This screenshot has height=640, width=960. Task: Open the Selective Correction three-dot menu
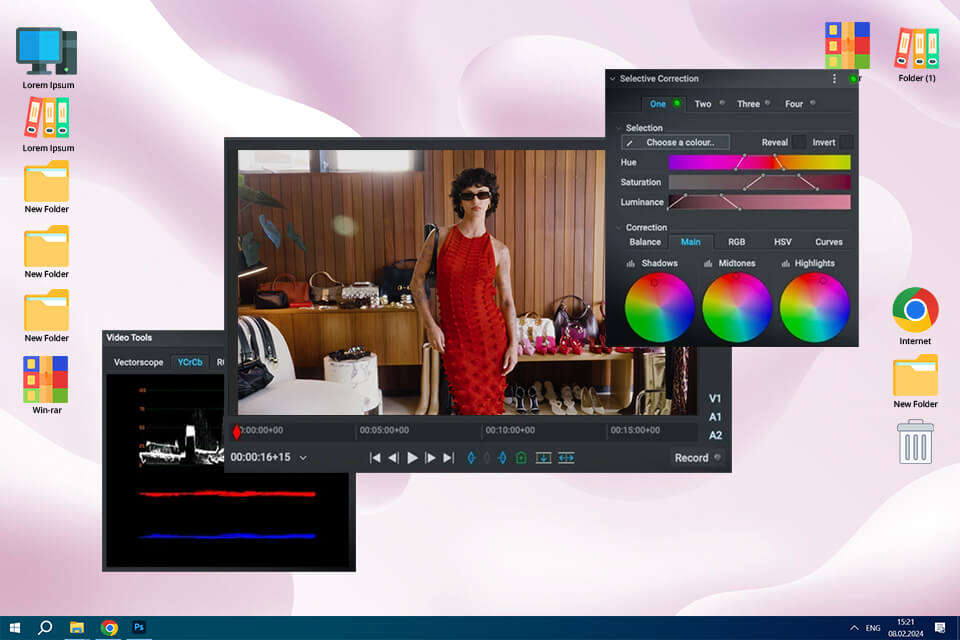835,79
